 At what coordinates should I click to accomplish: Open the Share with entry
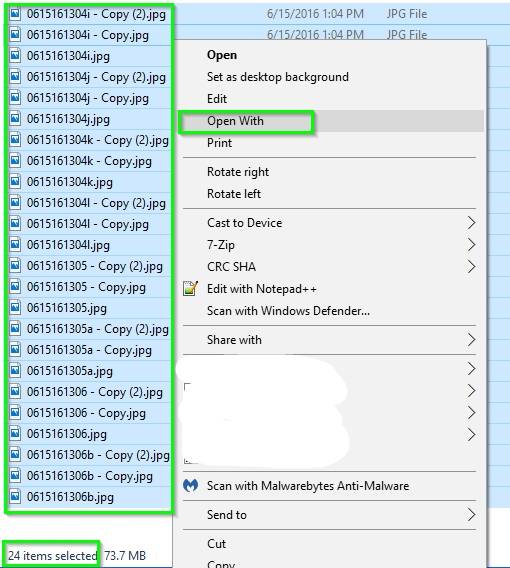coord(234,340)
